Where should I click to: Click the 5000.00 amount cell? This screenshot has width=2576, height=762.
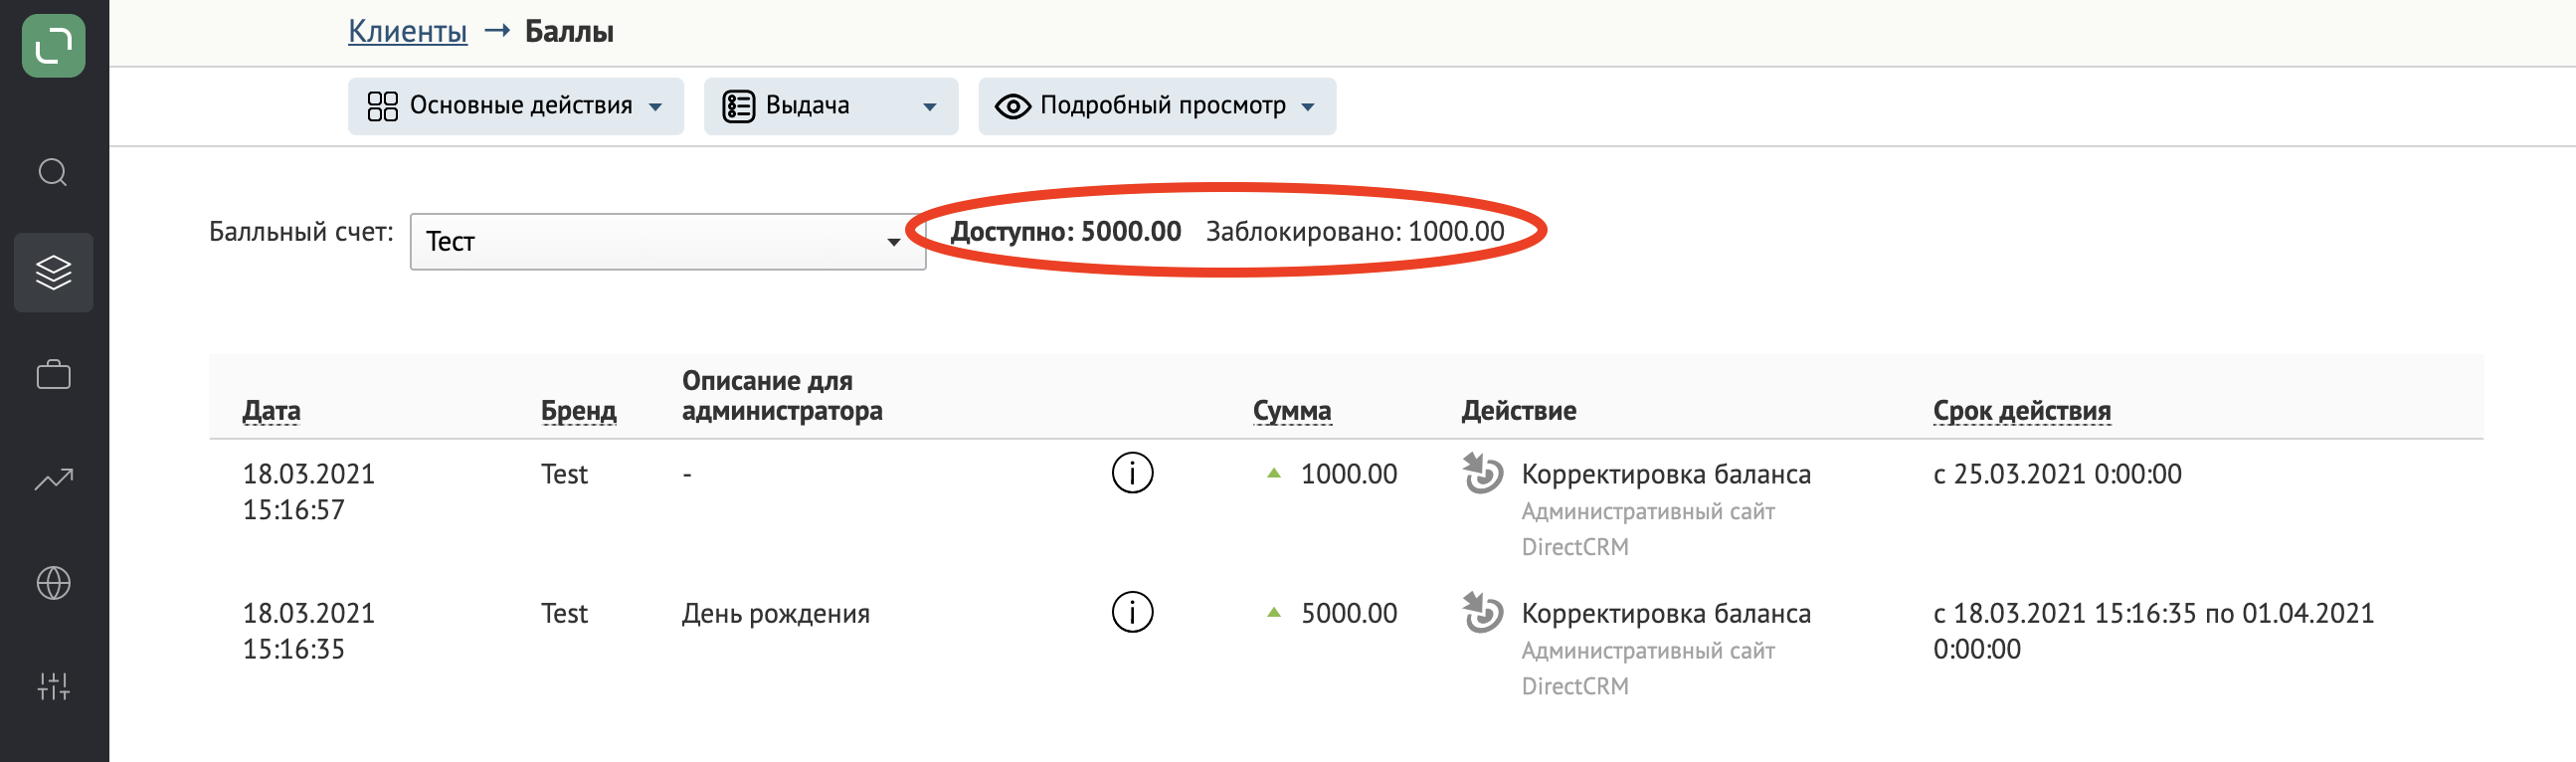tap(1348, 612)
